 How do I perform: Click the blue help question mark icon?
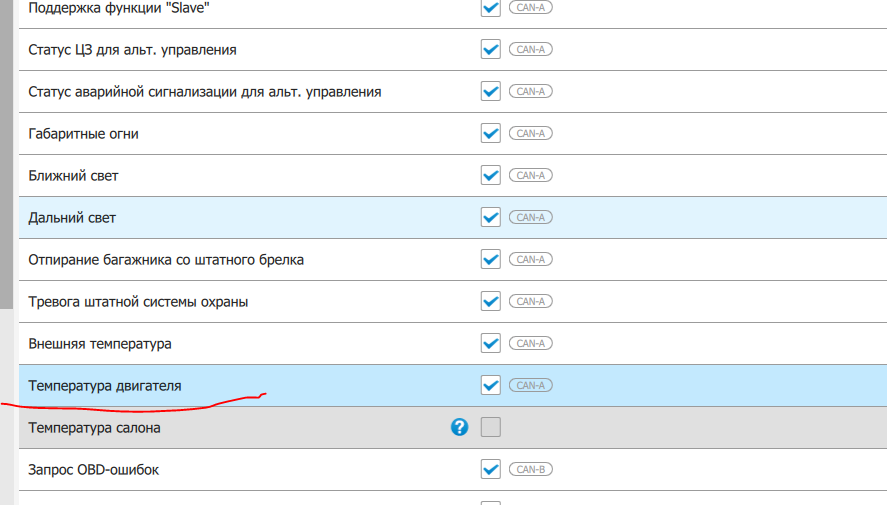[459, 428]
